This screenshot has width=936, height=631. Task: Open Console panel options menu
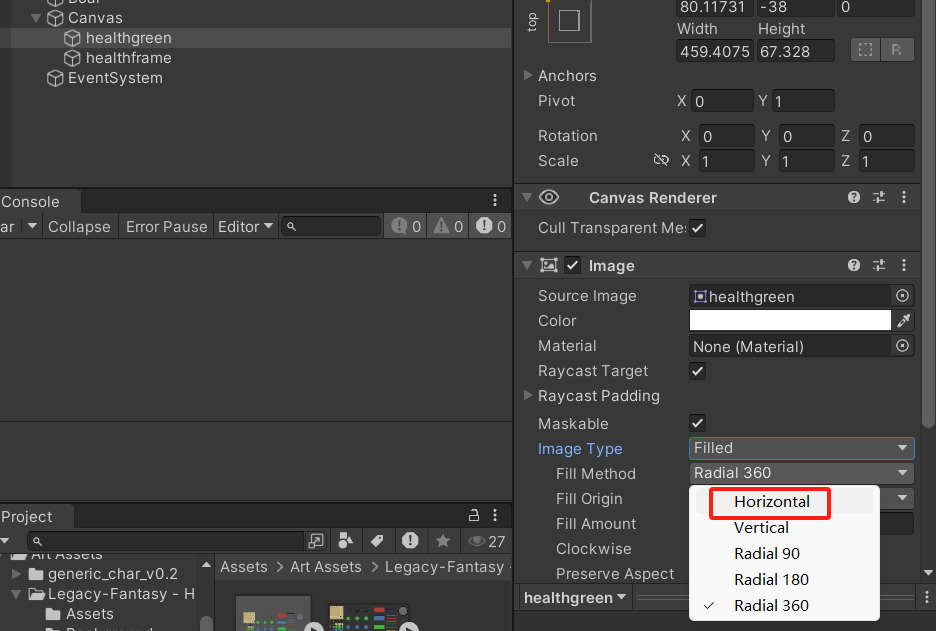[495, 199]
